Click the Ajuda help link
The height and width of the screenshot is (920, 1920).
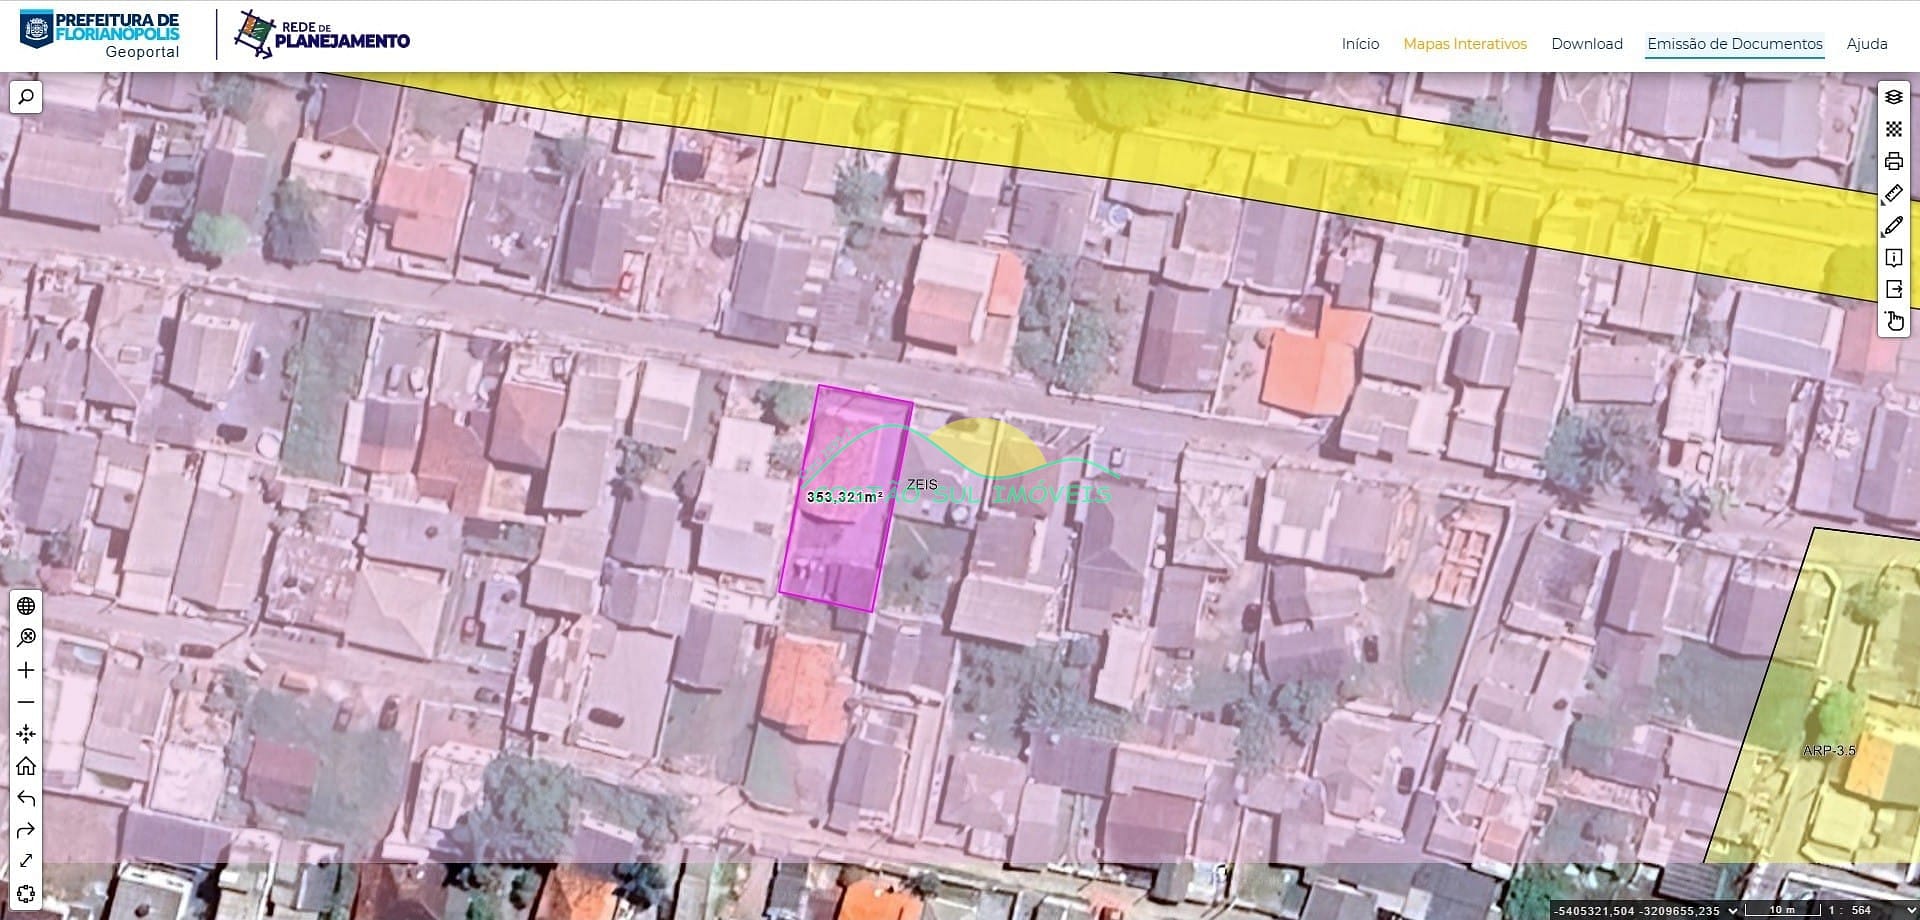tap(1867, 44)
